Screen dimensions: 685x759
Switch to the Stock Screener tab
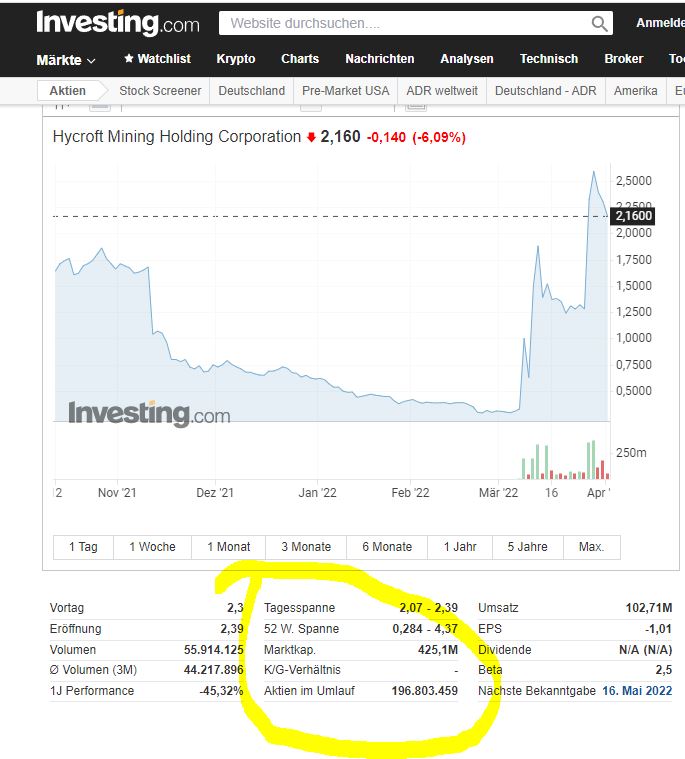click(160, 91)
